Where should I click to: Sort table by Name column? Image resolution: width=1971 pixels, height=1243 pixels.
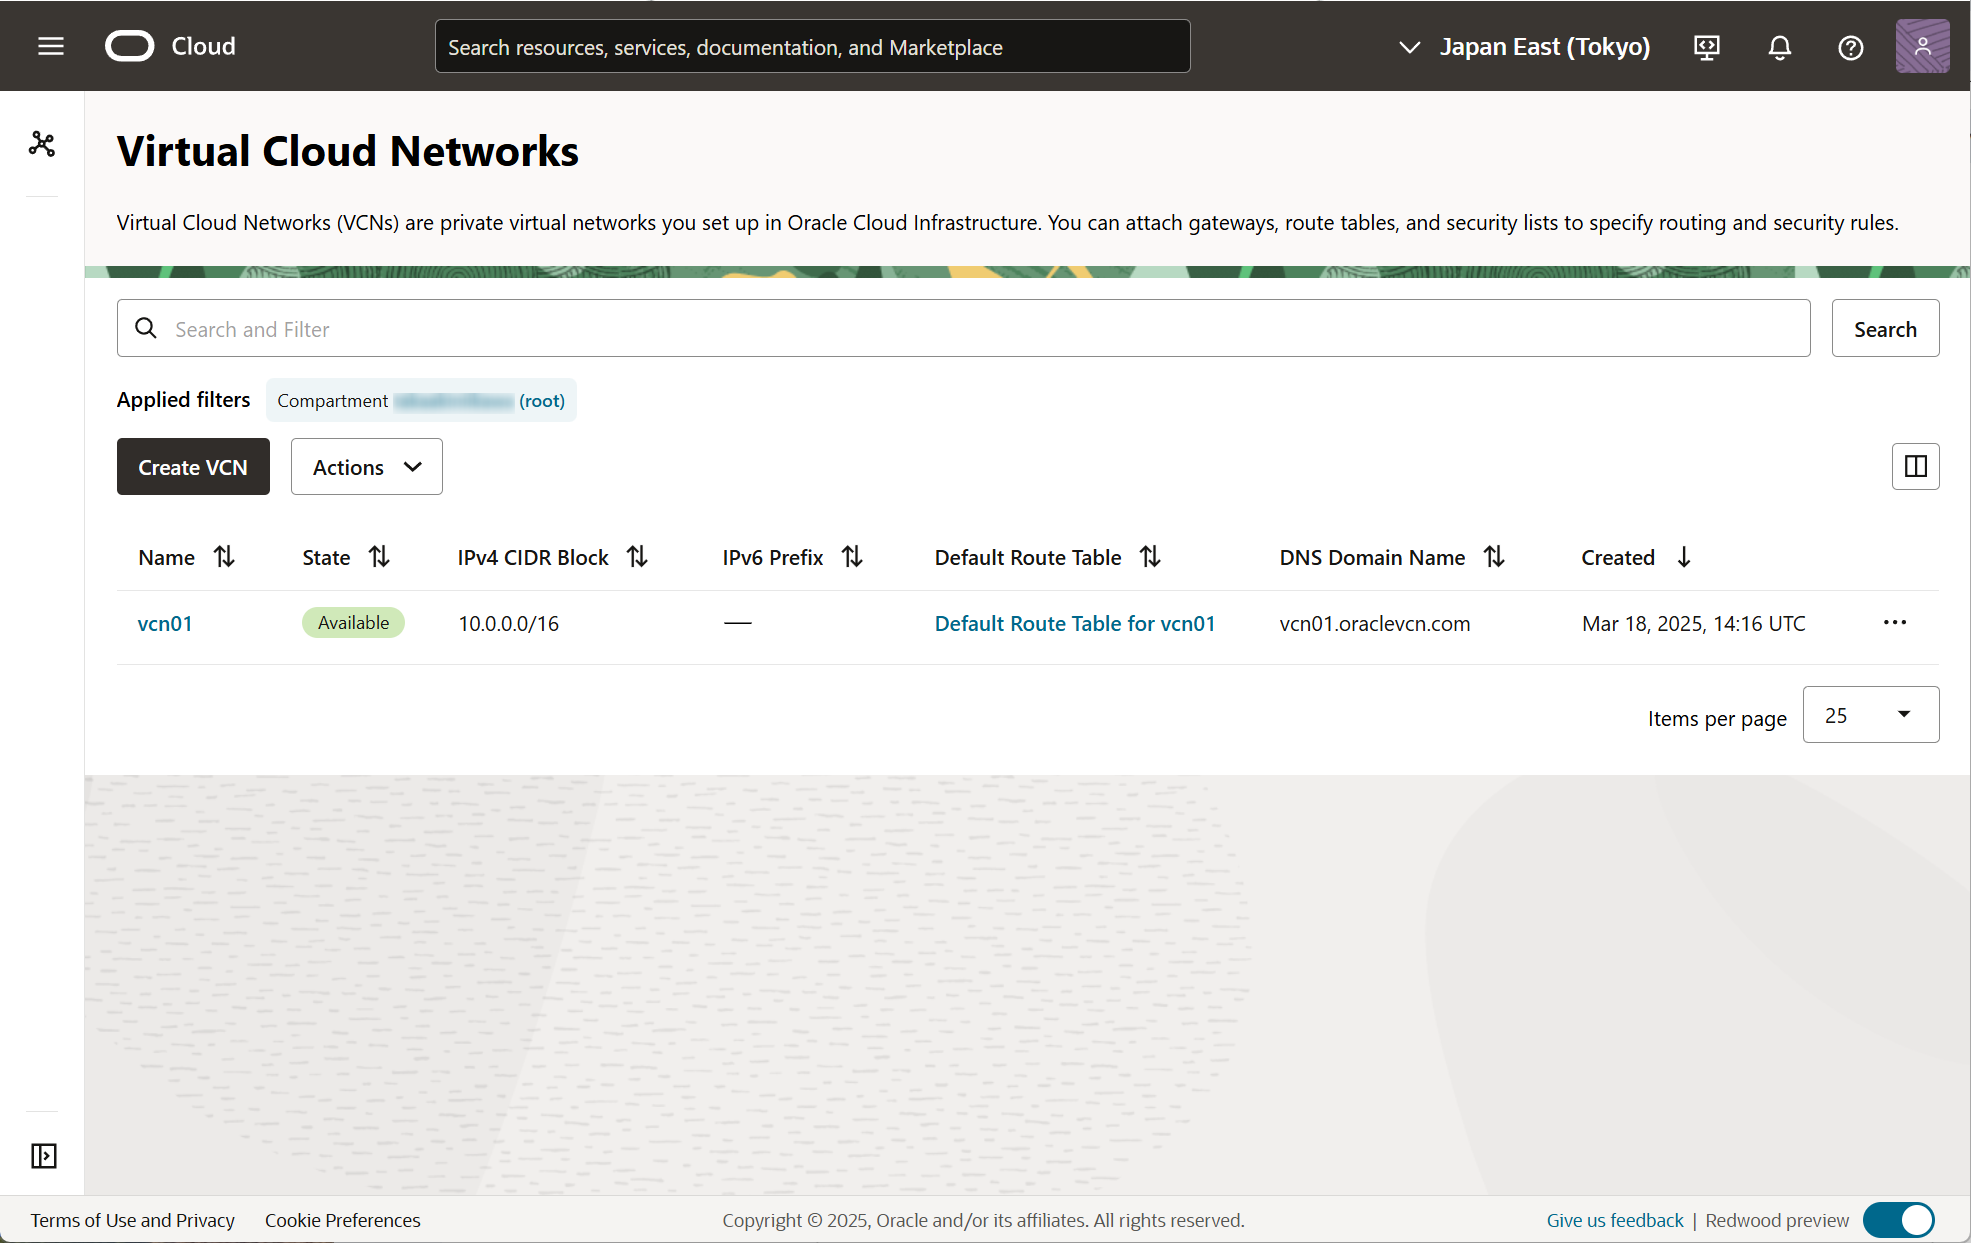click(x=224, y=557)
